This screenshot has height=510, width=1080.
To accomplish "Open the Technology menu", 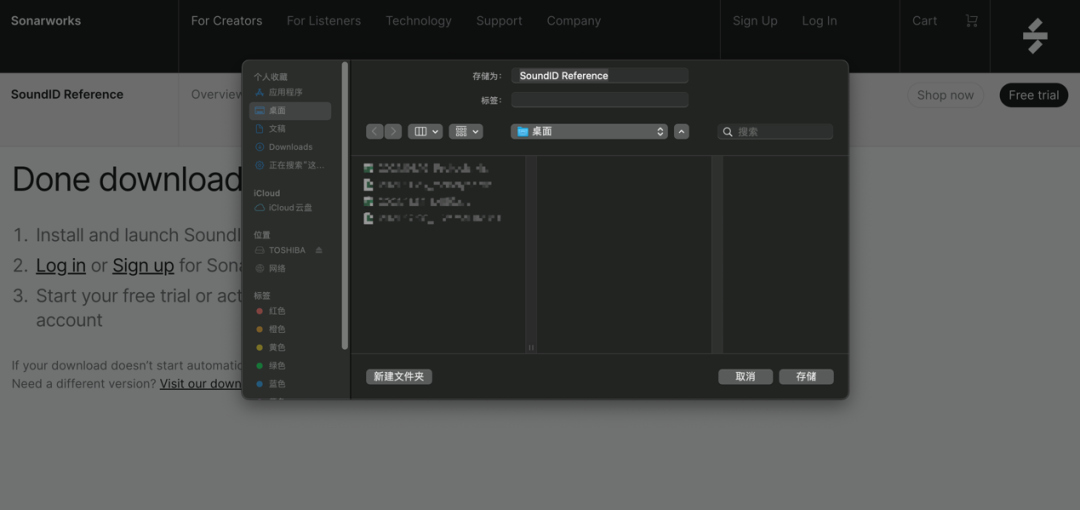I will click(418, 21).
